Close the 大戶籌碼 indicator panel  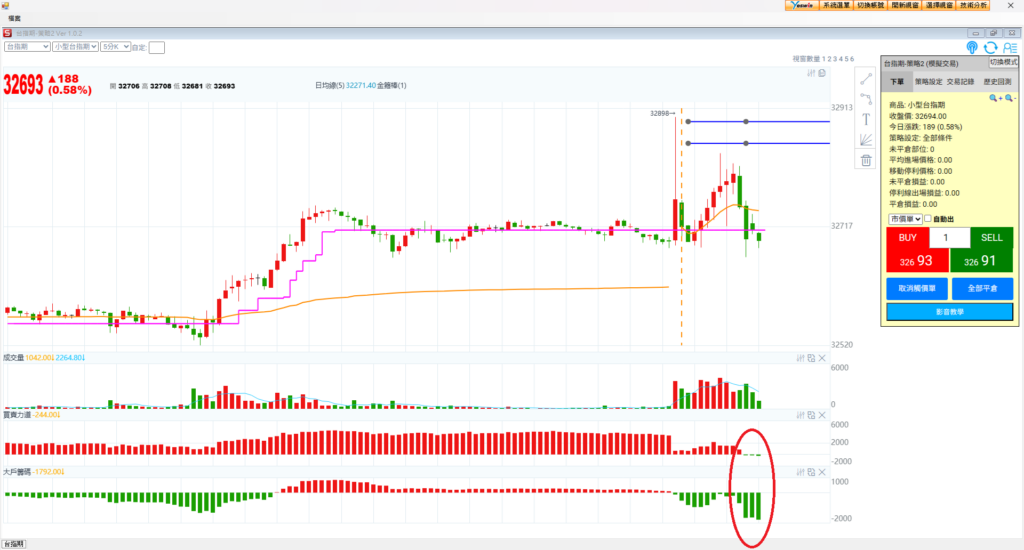822,471
